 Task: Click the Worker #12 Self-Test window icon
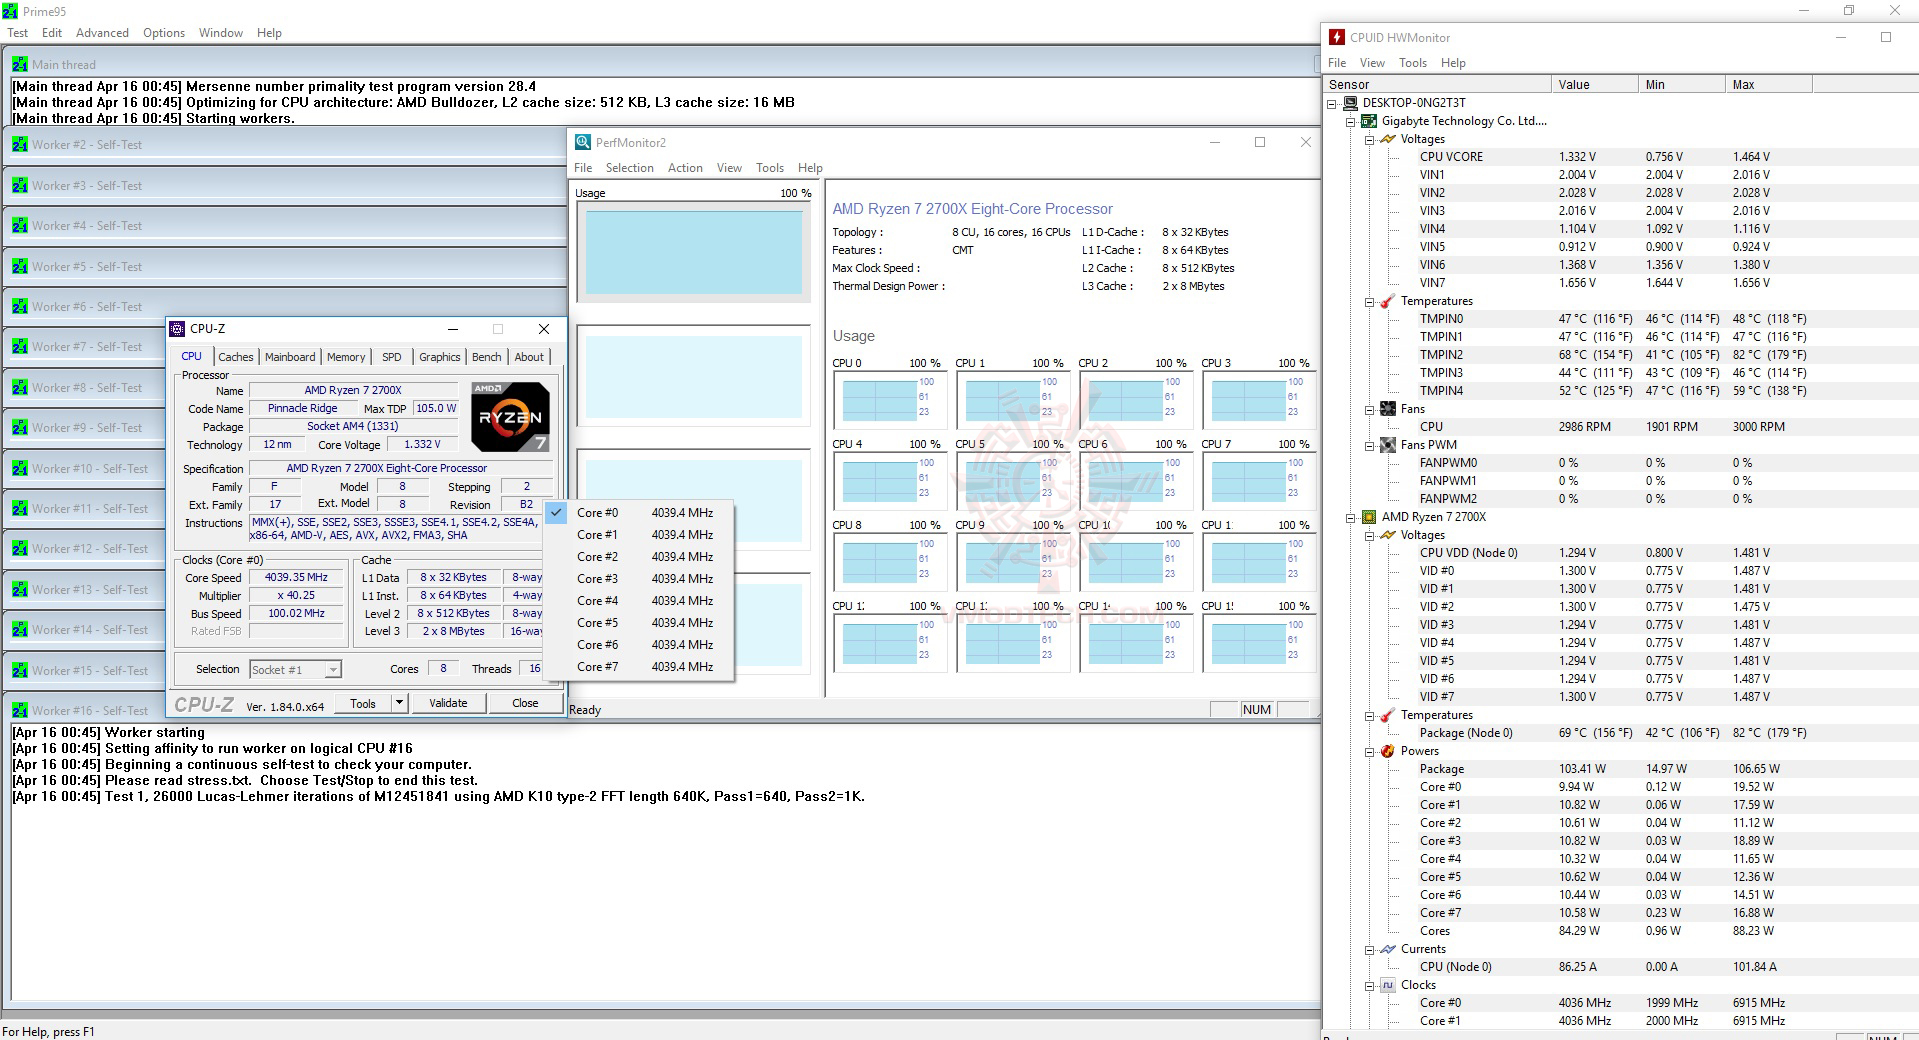pyautogui.click(x=20, y=549)
